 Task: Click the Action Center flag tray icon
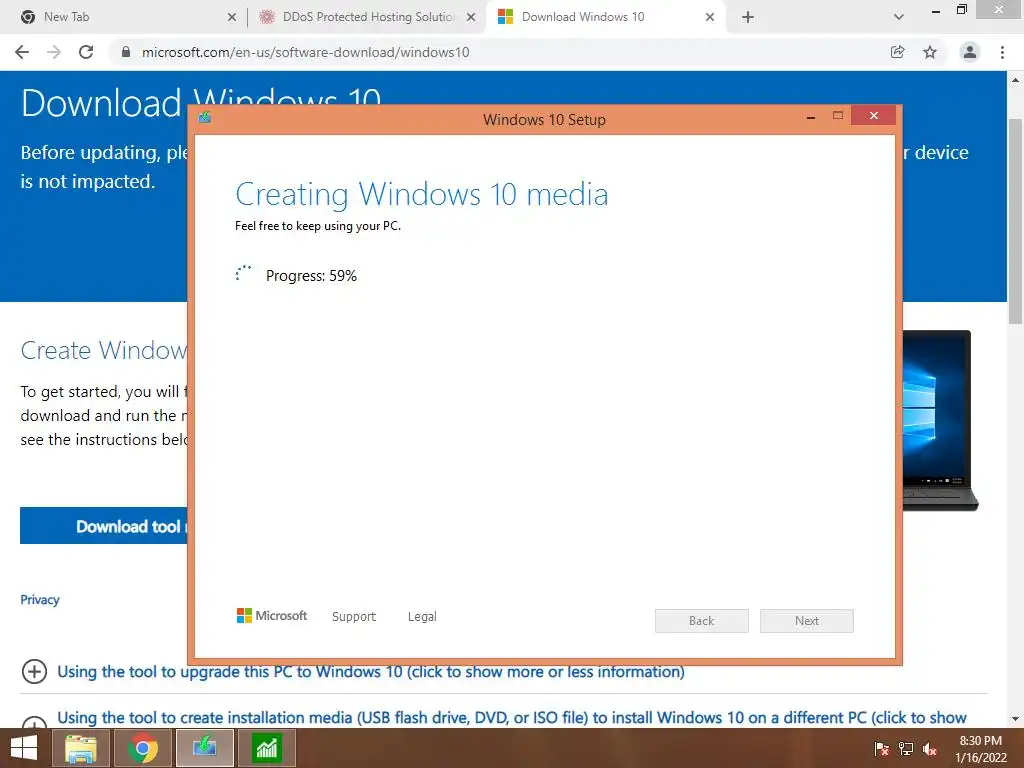(x=882, y=749)
